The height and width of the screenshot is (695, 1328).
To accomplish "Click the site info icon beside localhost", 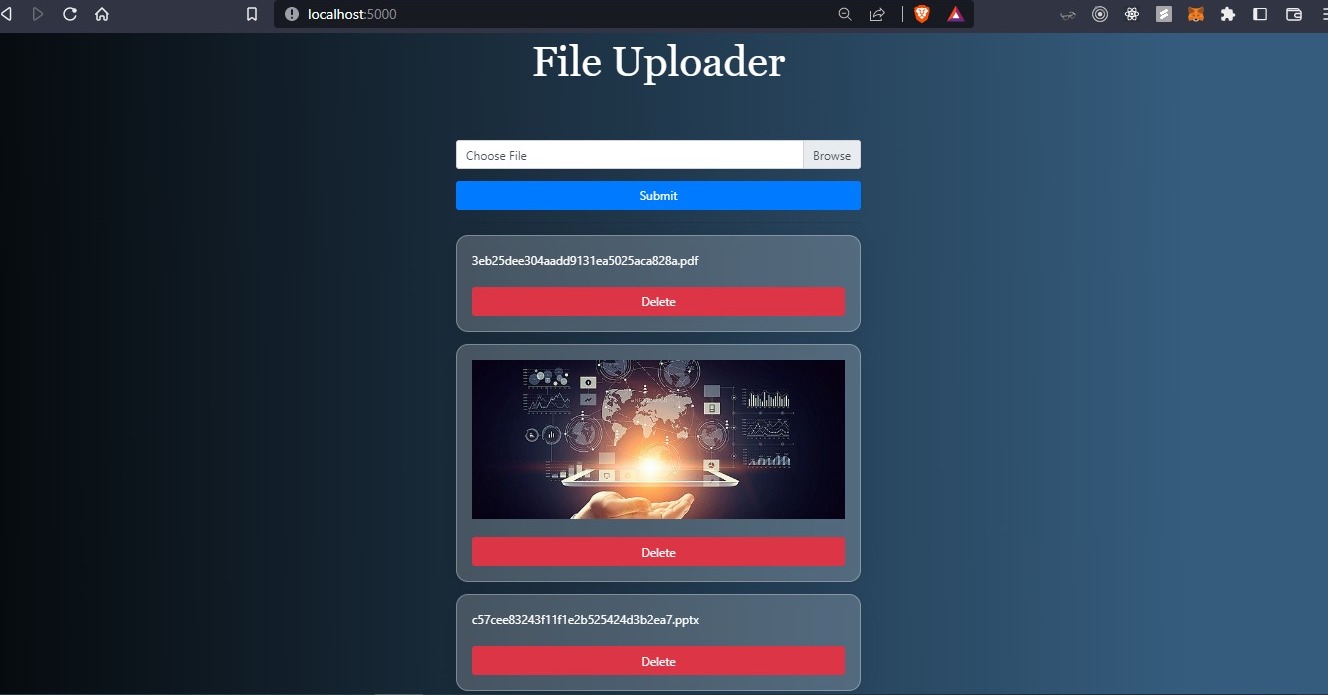I will (x=290, y=14).
